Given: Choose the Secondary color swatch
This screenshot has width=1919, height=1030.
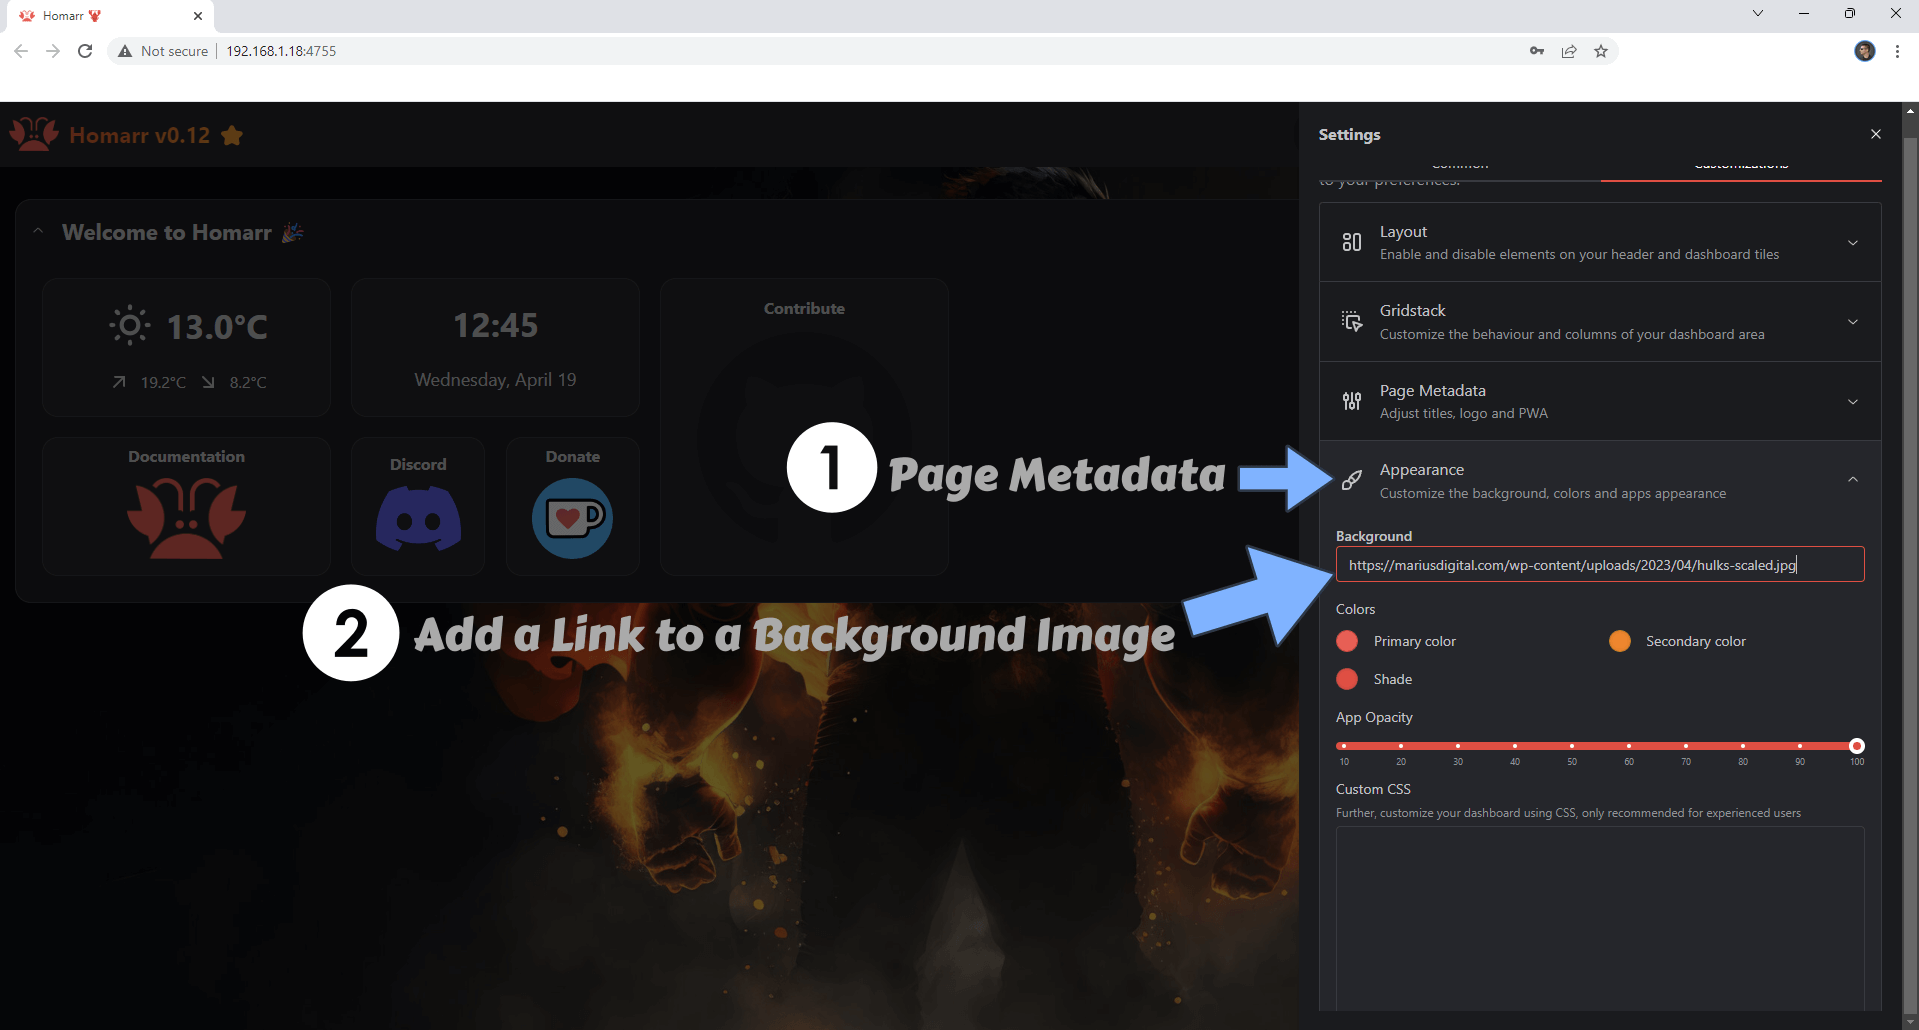Looking at the screenshot, I should click(1619, 641).
